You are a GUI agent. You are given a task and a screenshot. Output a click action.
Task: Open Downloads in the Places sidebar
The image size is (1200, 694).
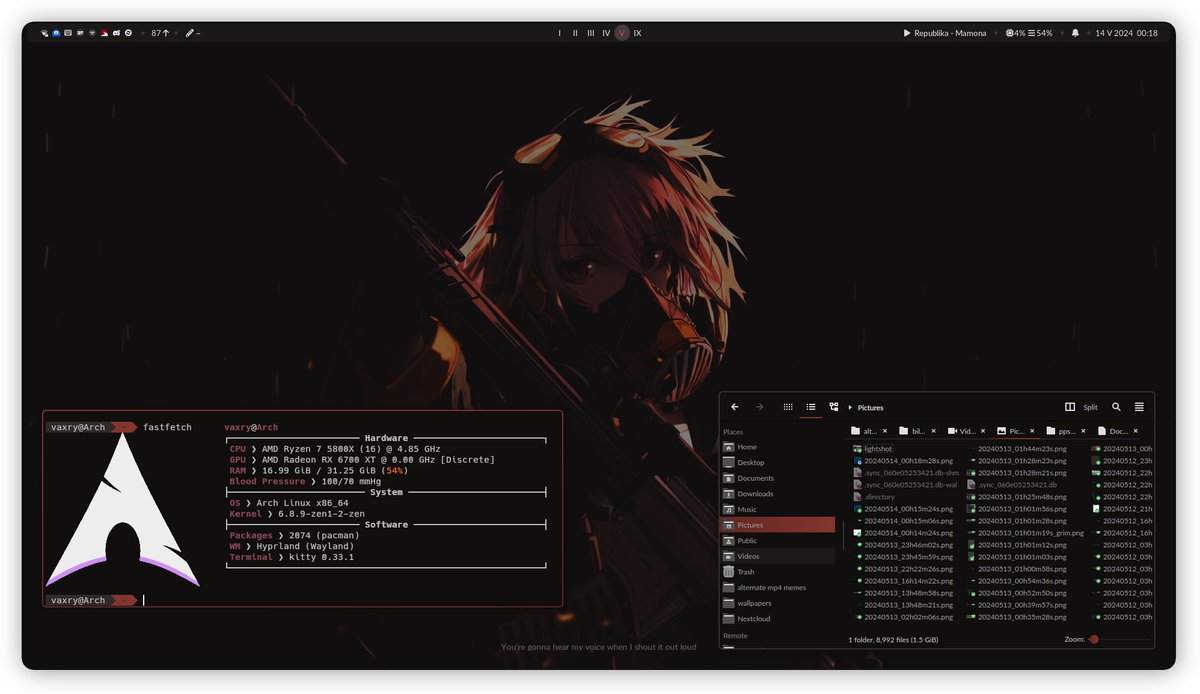[x=778, y=493]
